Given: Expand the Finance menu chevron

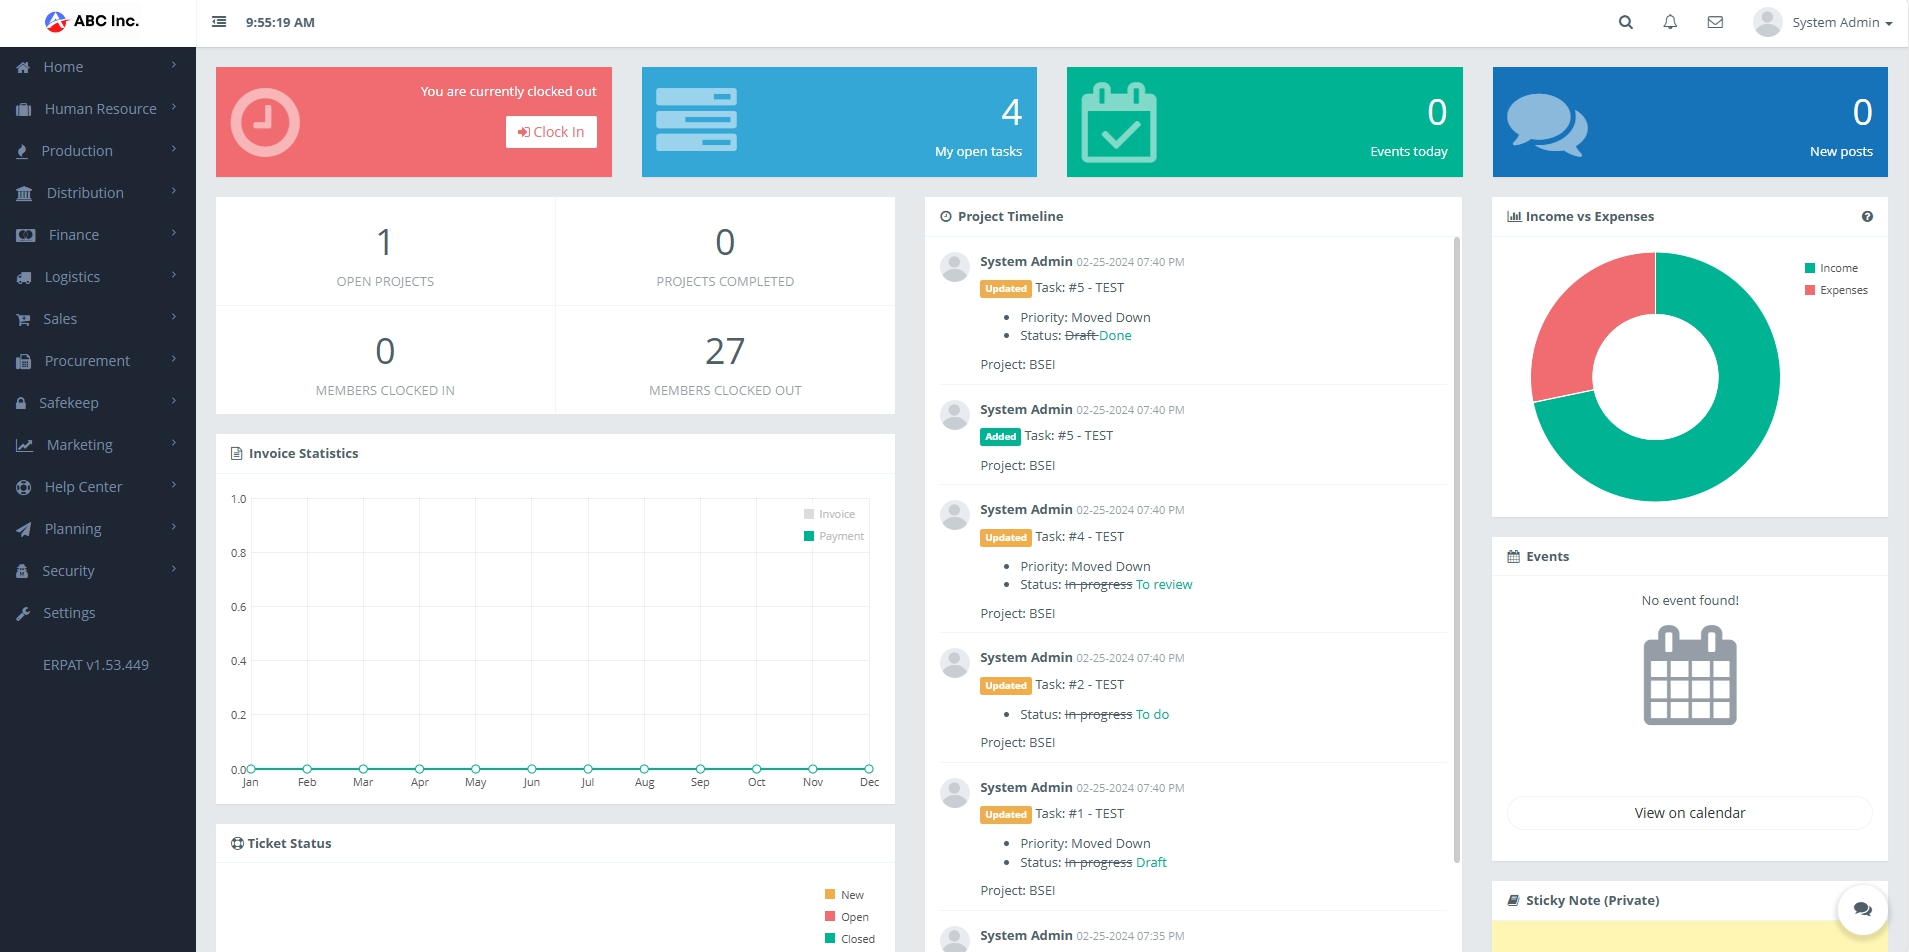Looking at the screenshot, I should tap(174, 233).
